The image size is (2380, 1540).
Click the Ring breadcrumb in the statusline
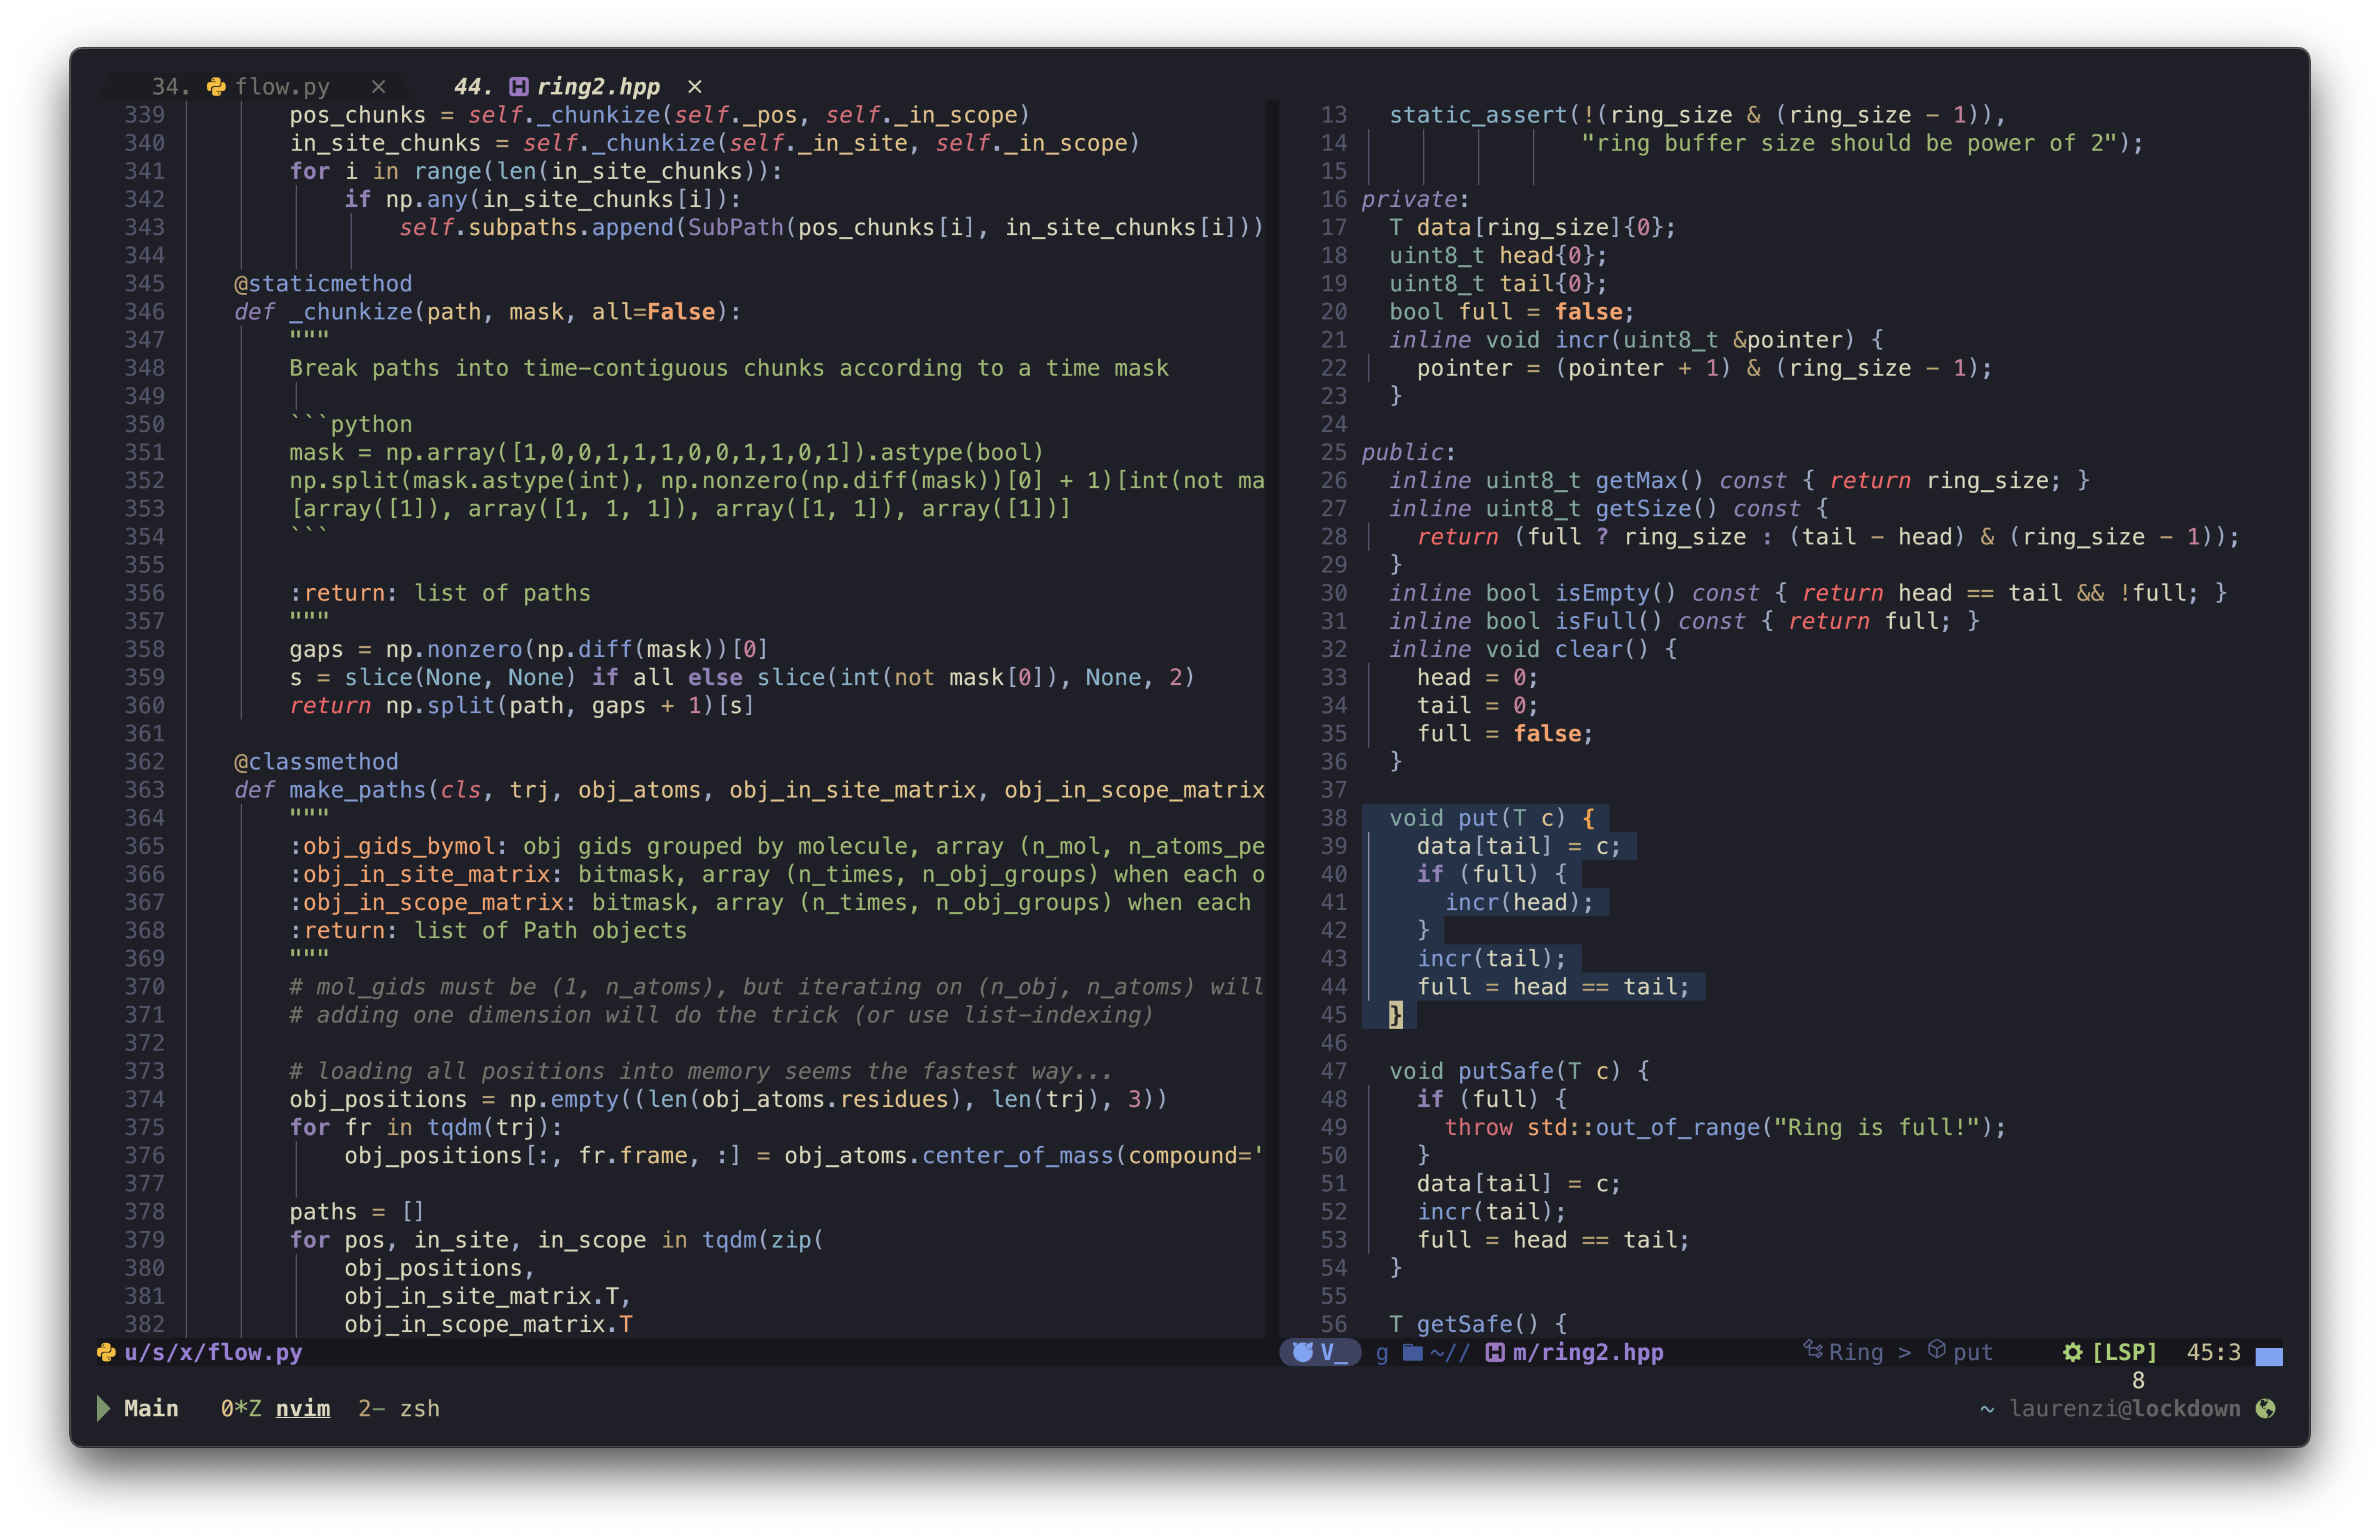point(1855,1352)
